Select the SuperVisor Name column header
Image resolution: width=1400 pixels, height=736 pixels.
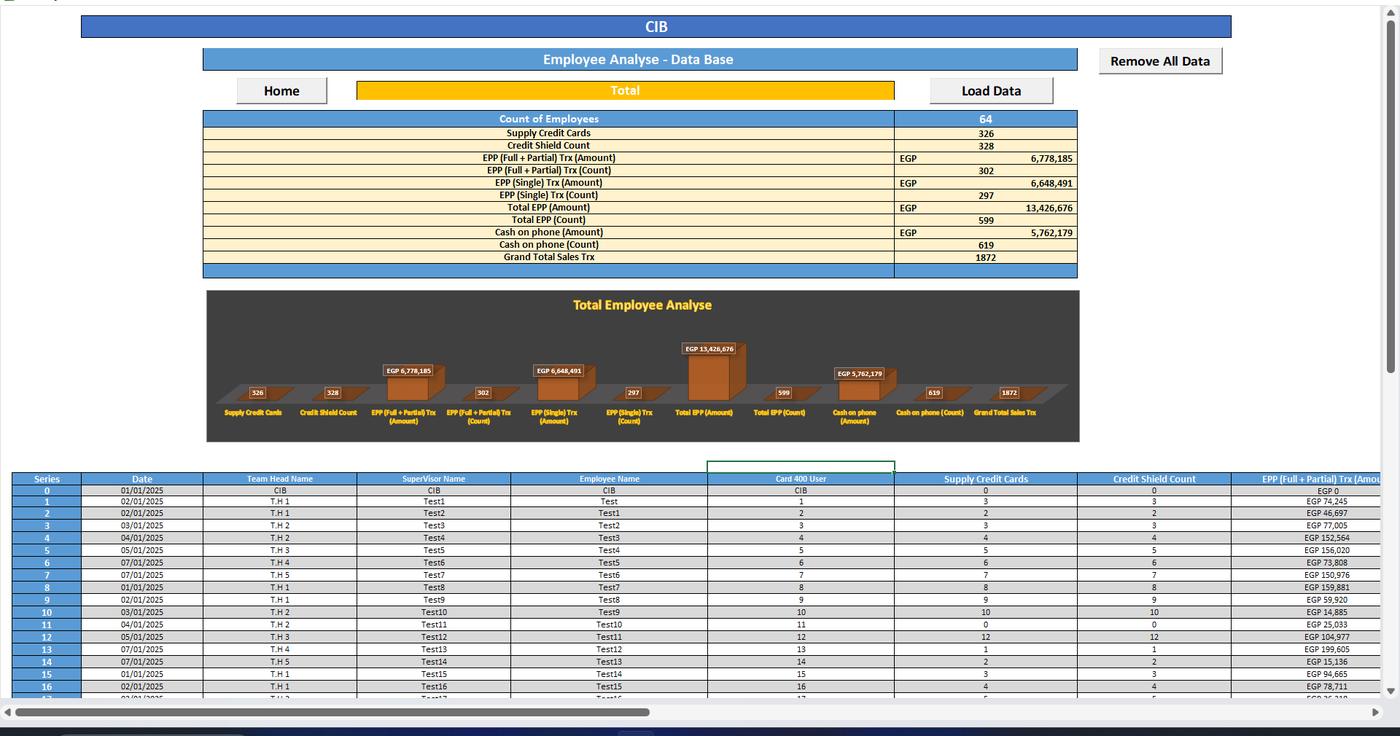coord(434,479)
